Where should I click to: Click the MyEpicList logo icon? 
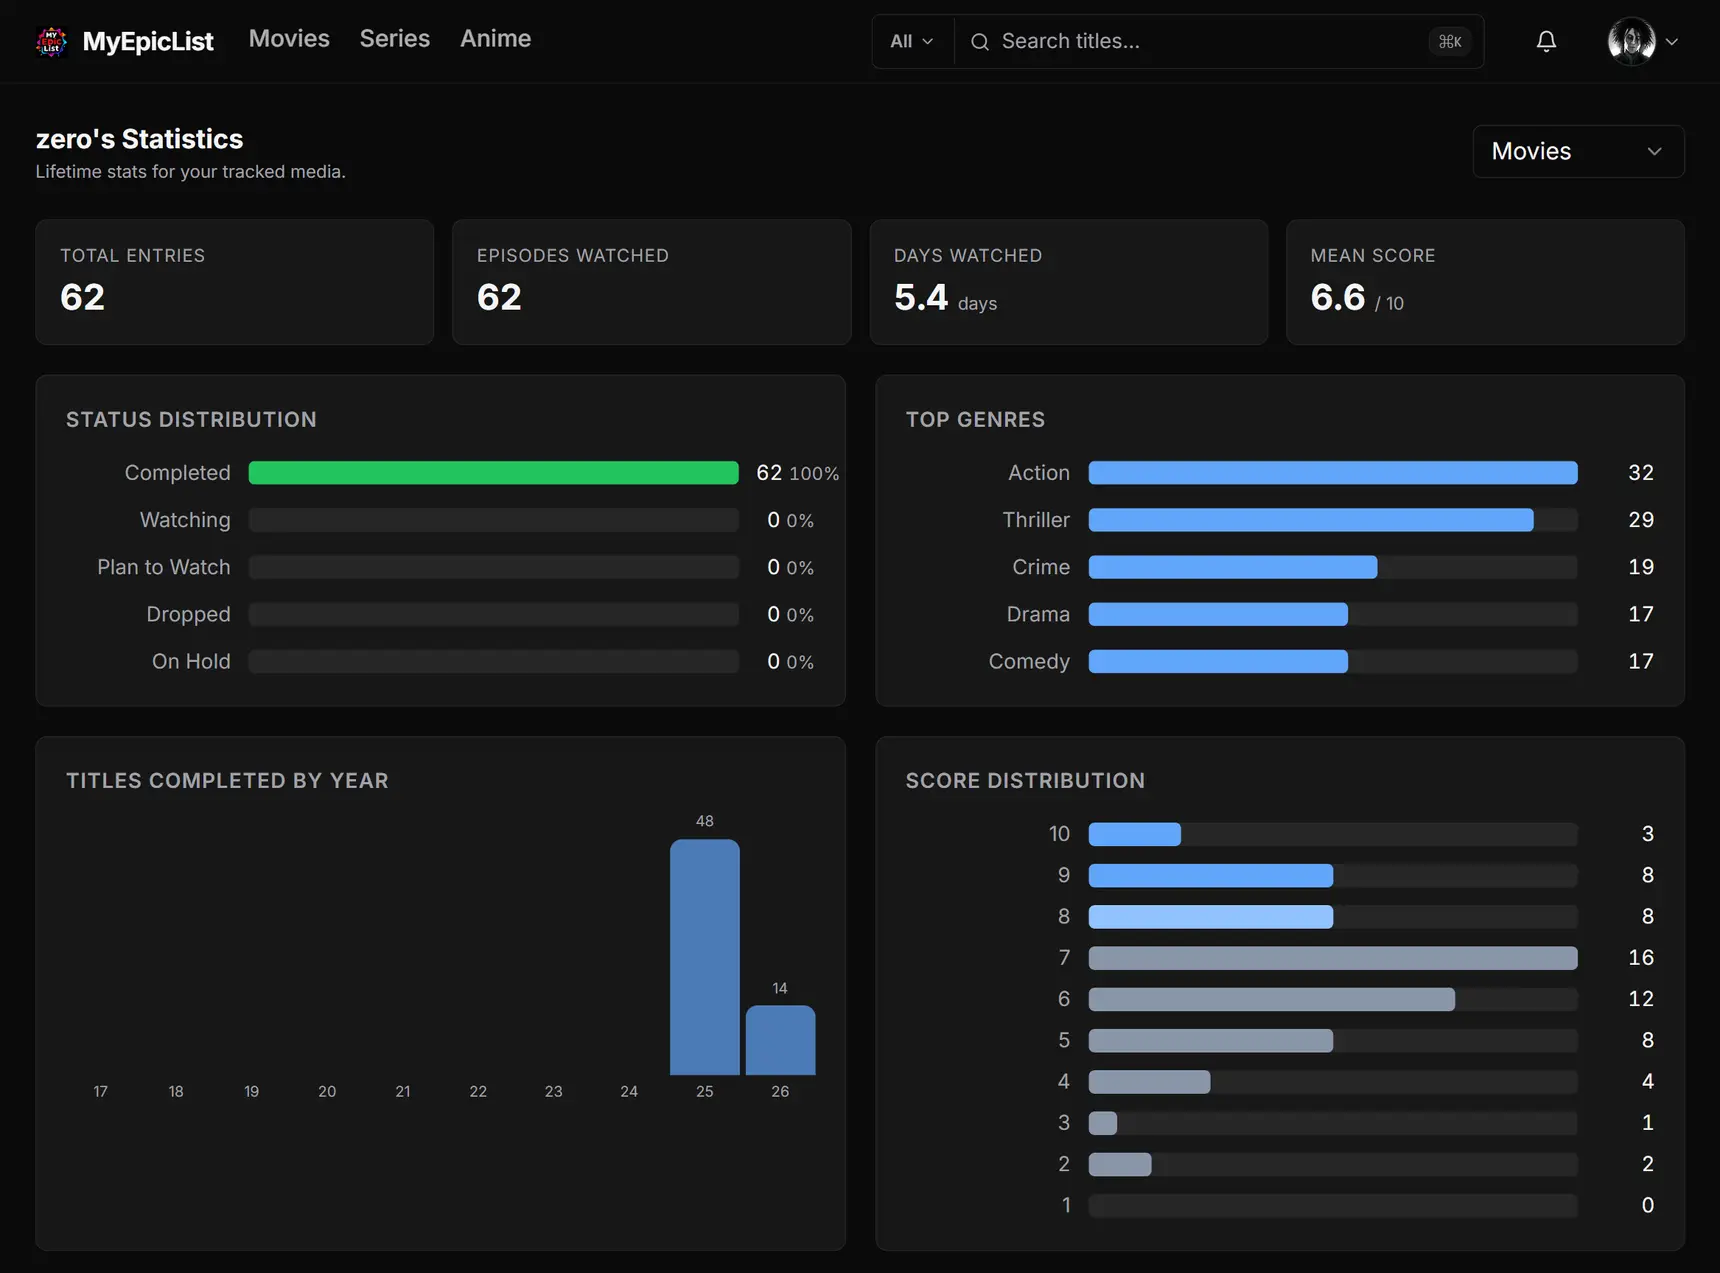click(51, 41)
